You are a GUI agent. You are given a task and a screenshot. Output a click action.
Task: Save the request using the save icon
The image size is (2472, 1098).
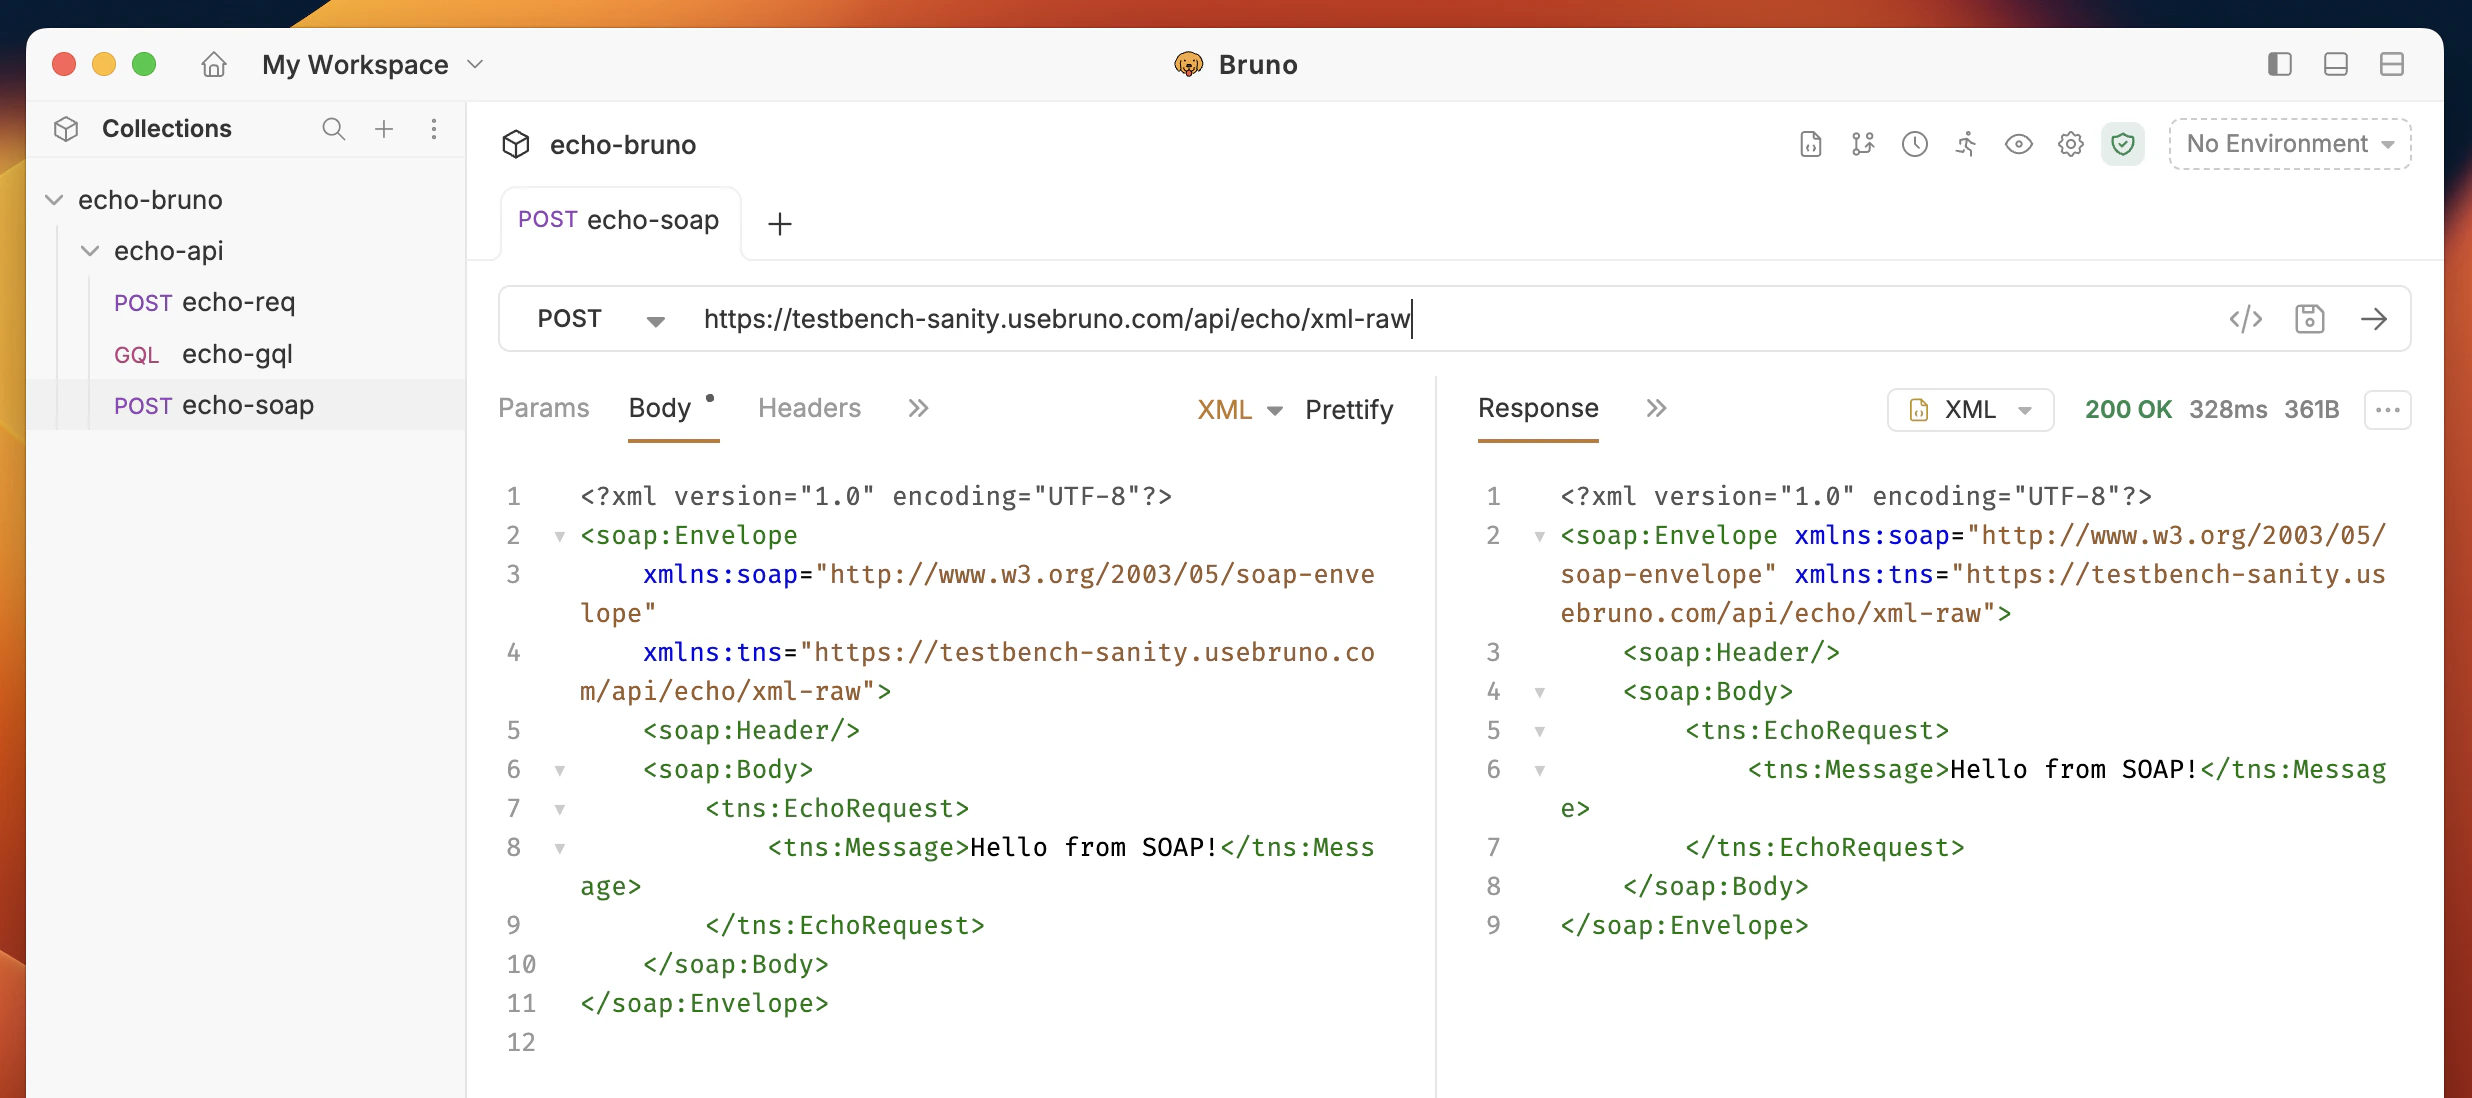click(2311, 318)
